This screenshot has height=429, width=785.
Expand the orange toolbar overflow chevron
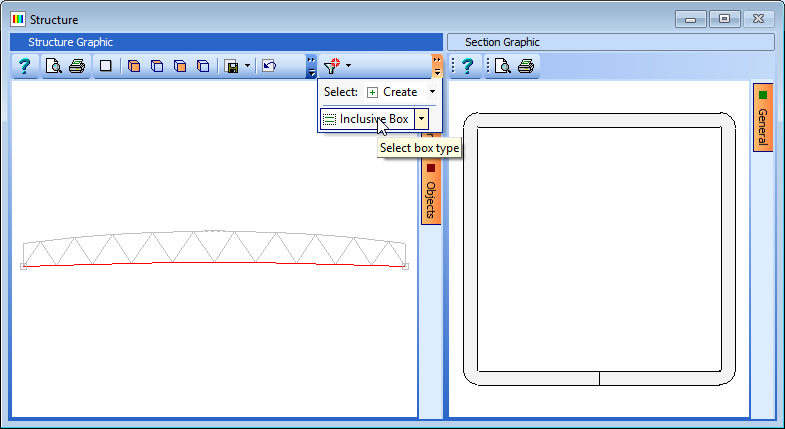tap(437, 66)
